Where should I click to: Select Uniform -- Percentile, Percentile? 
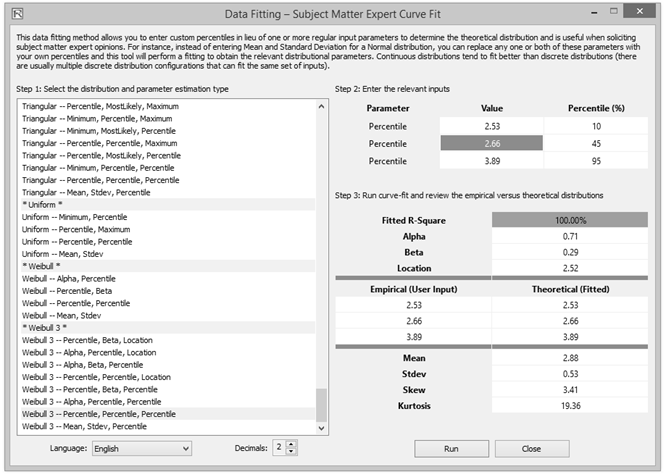tap(168, 242)
